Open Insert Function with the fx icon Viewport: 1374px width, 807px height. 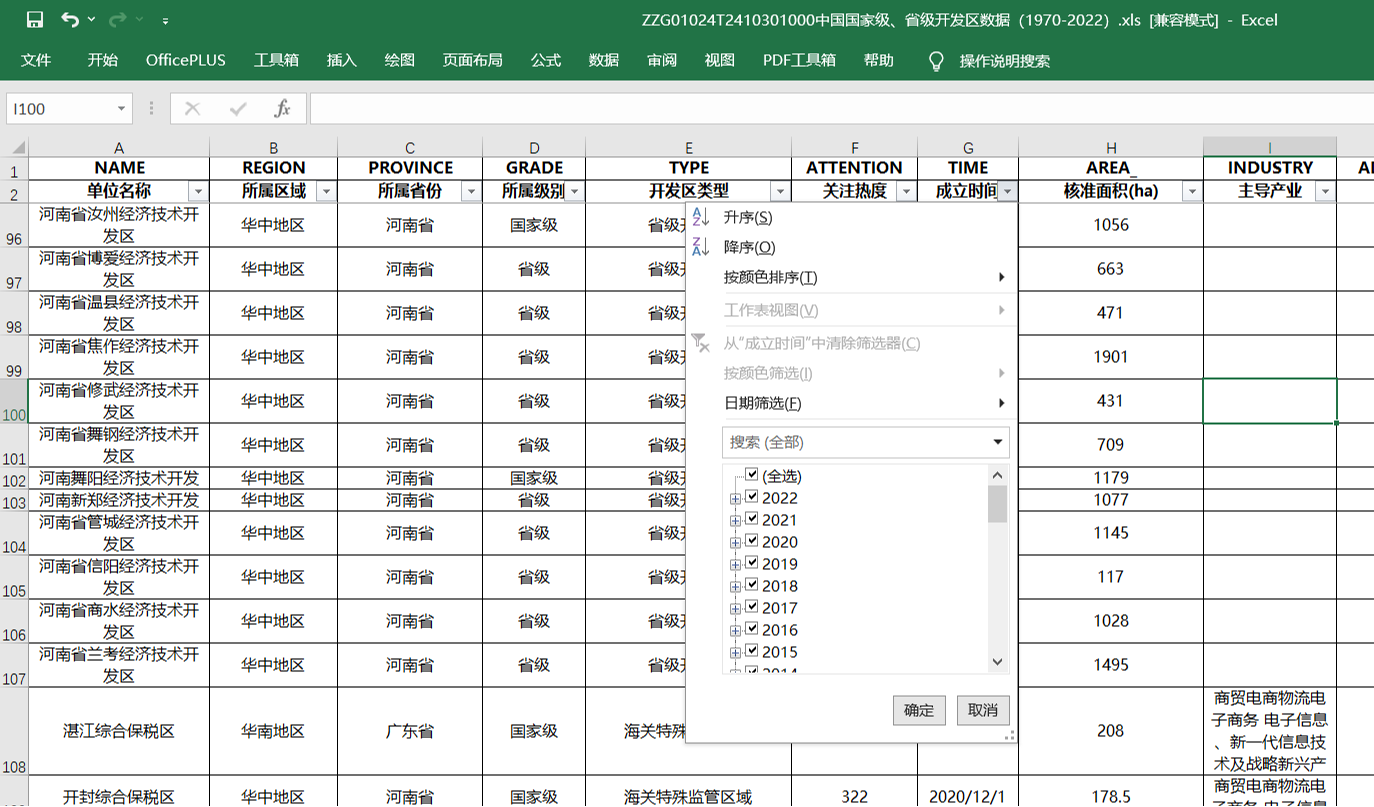pyautogui.click(x=282, y=109)
